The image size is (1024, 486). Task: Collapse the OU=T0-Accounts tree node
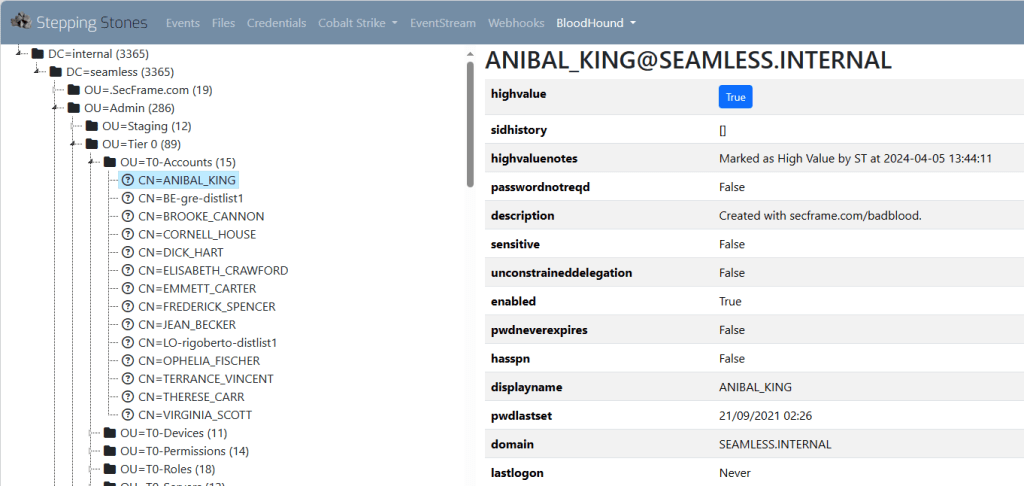click(92, 162)
